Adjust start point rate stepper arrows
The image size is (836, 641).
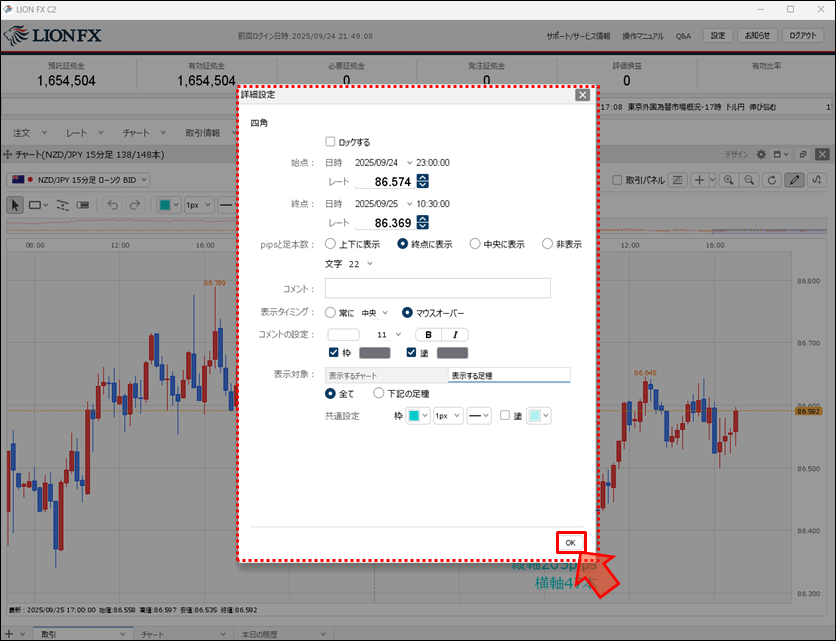pos(422,181)
